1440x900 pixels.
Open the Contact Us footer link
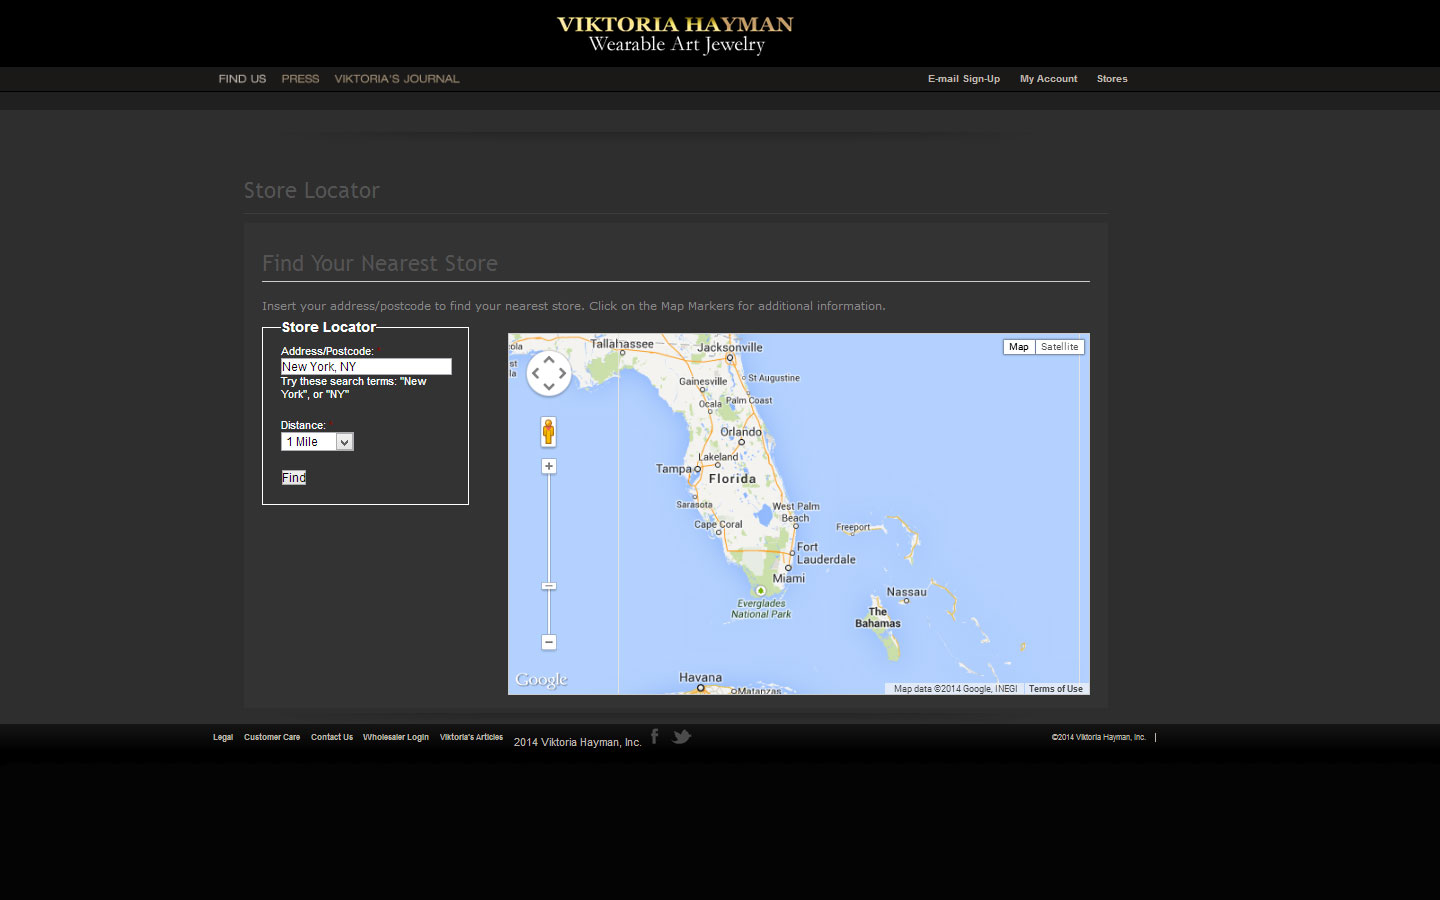click(x=332, y=737)
